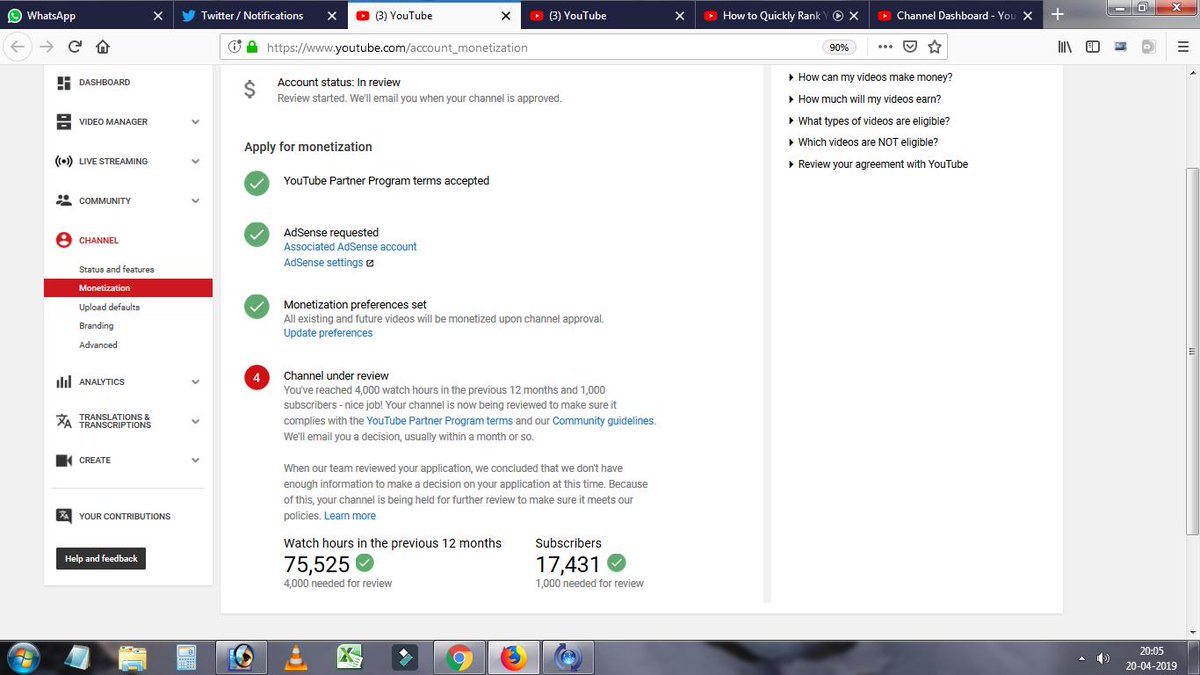Open the Firefox library icon
This screenshot has width=1200, height=675.
coord(1065,47)
